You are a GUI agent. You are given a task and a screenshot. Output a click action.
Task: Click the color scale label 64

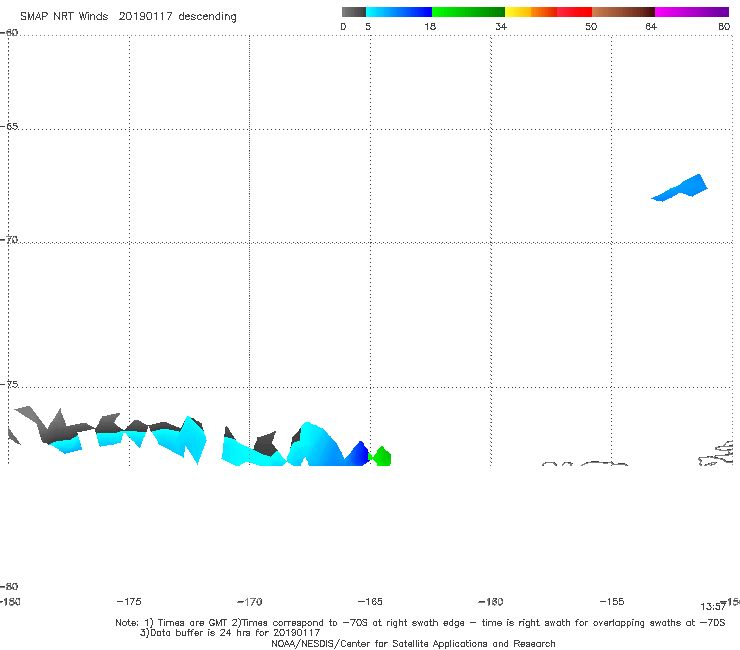tap(651, 26)
